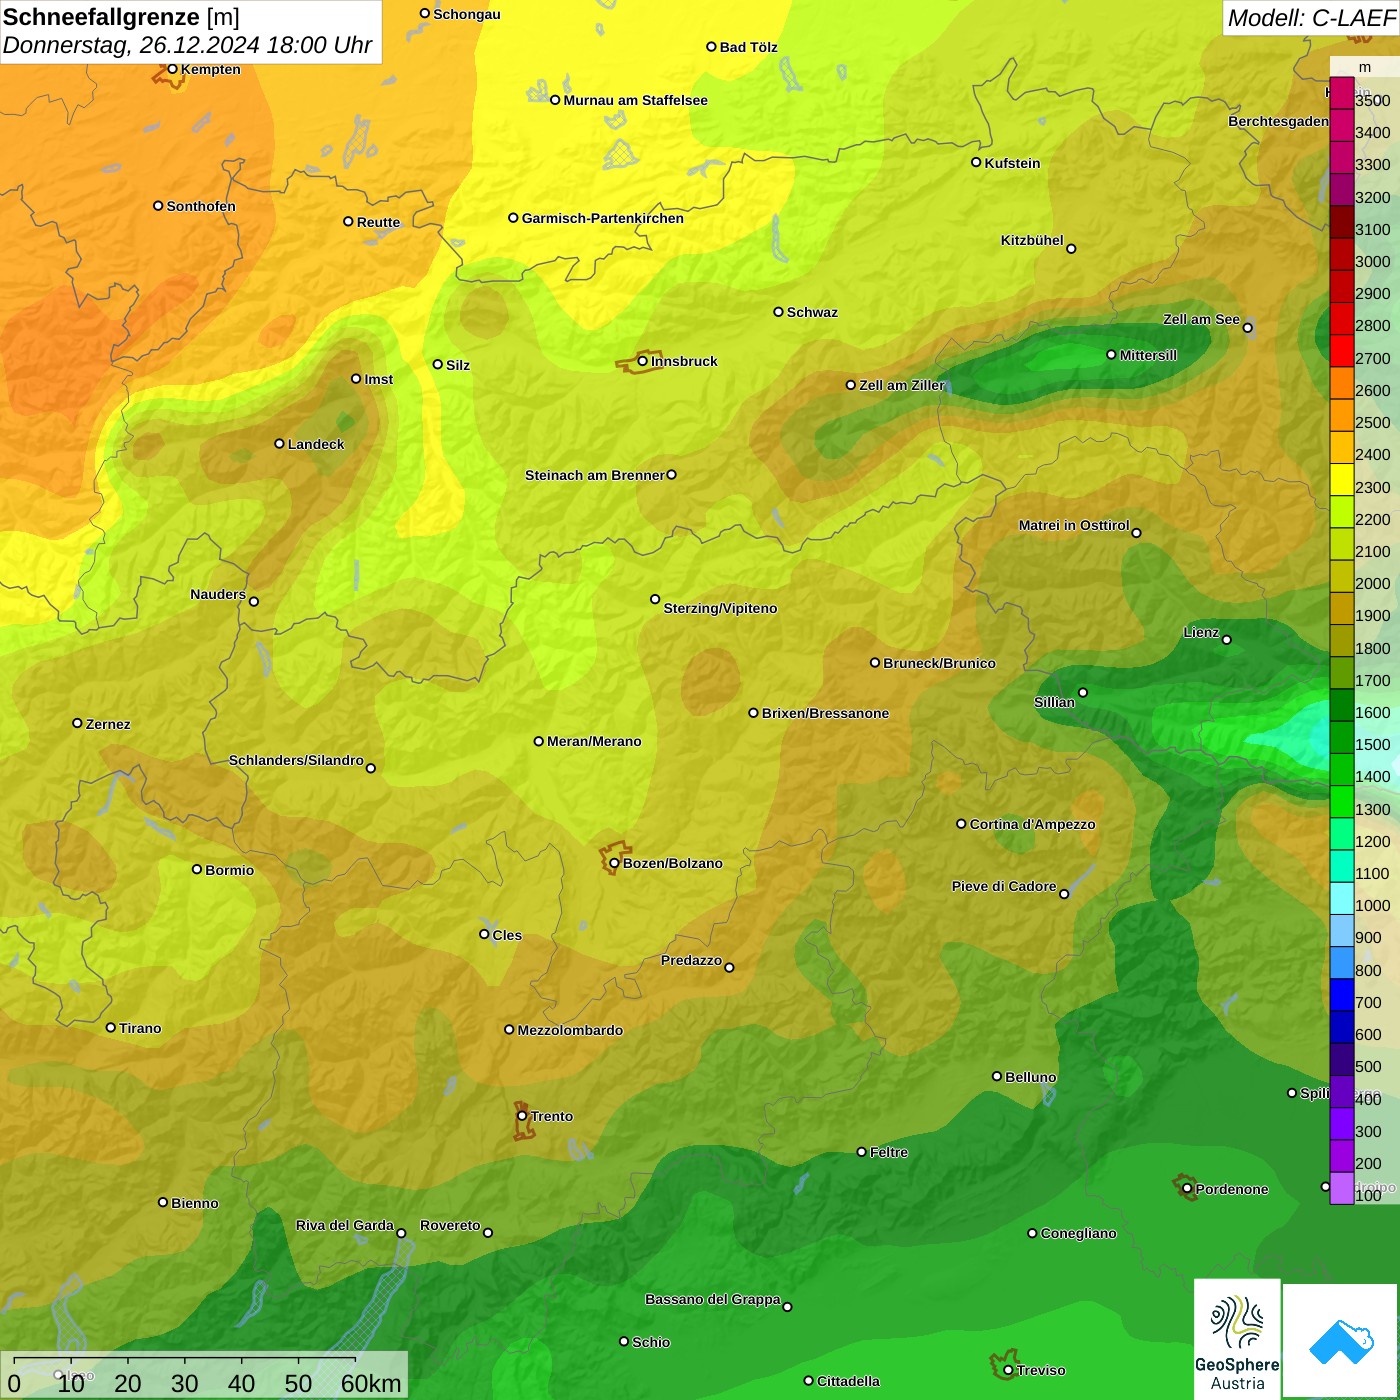Click the blue cloud-arrow logo beside GeoSphere
The image size is (1400, 1400).
(1341, 1341)
